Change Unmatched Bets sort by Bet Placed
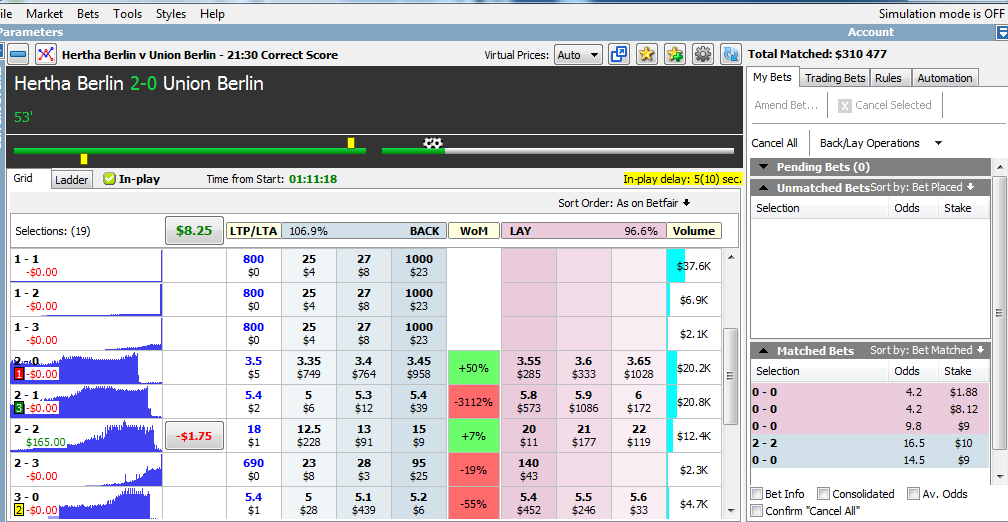This screenshot has width=1008, height=522. [922, 188]
